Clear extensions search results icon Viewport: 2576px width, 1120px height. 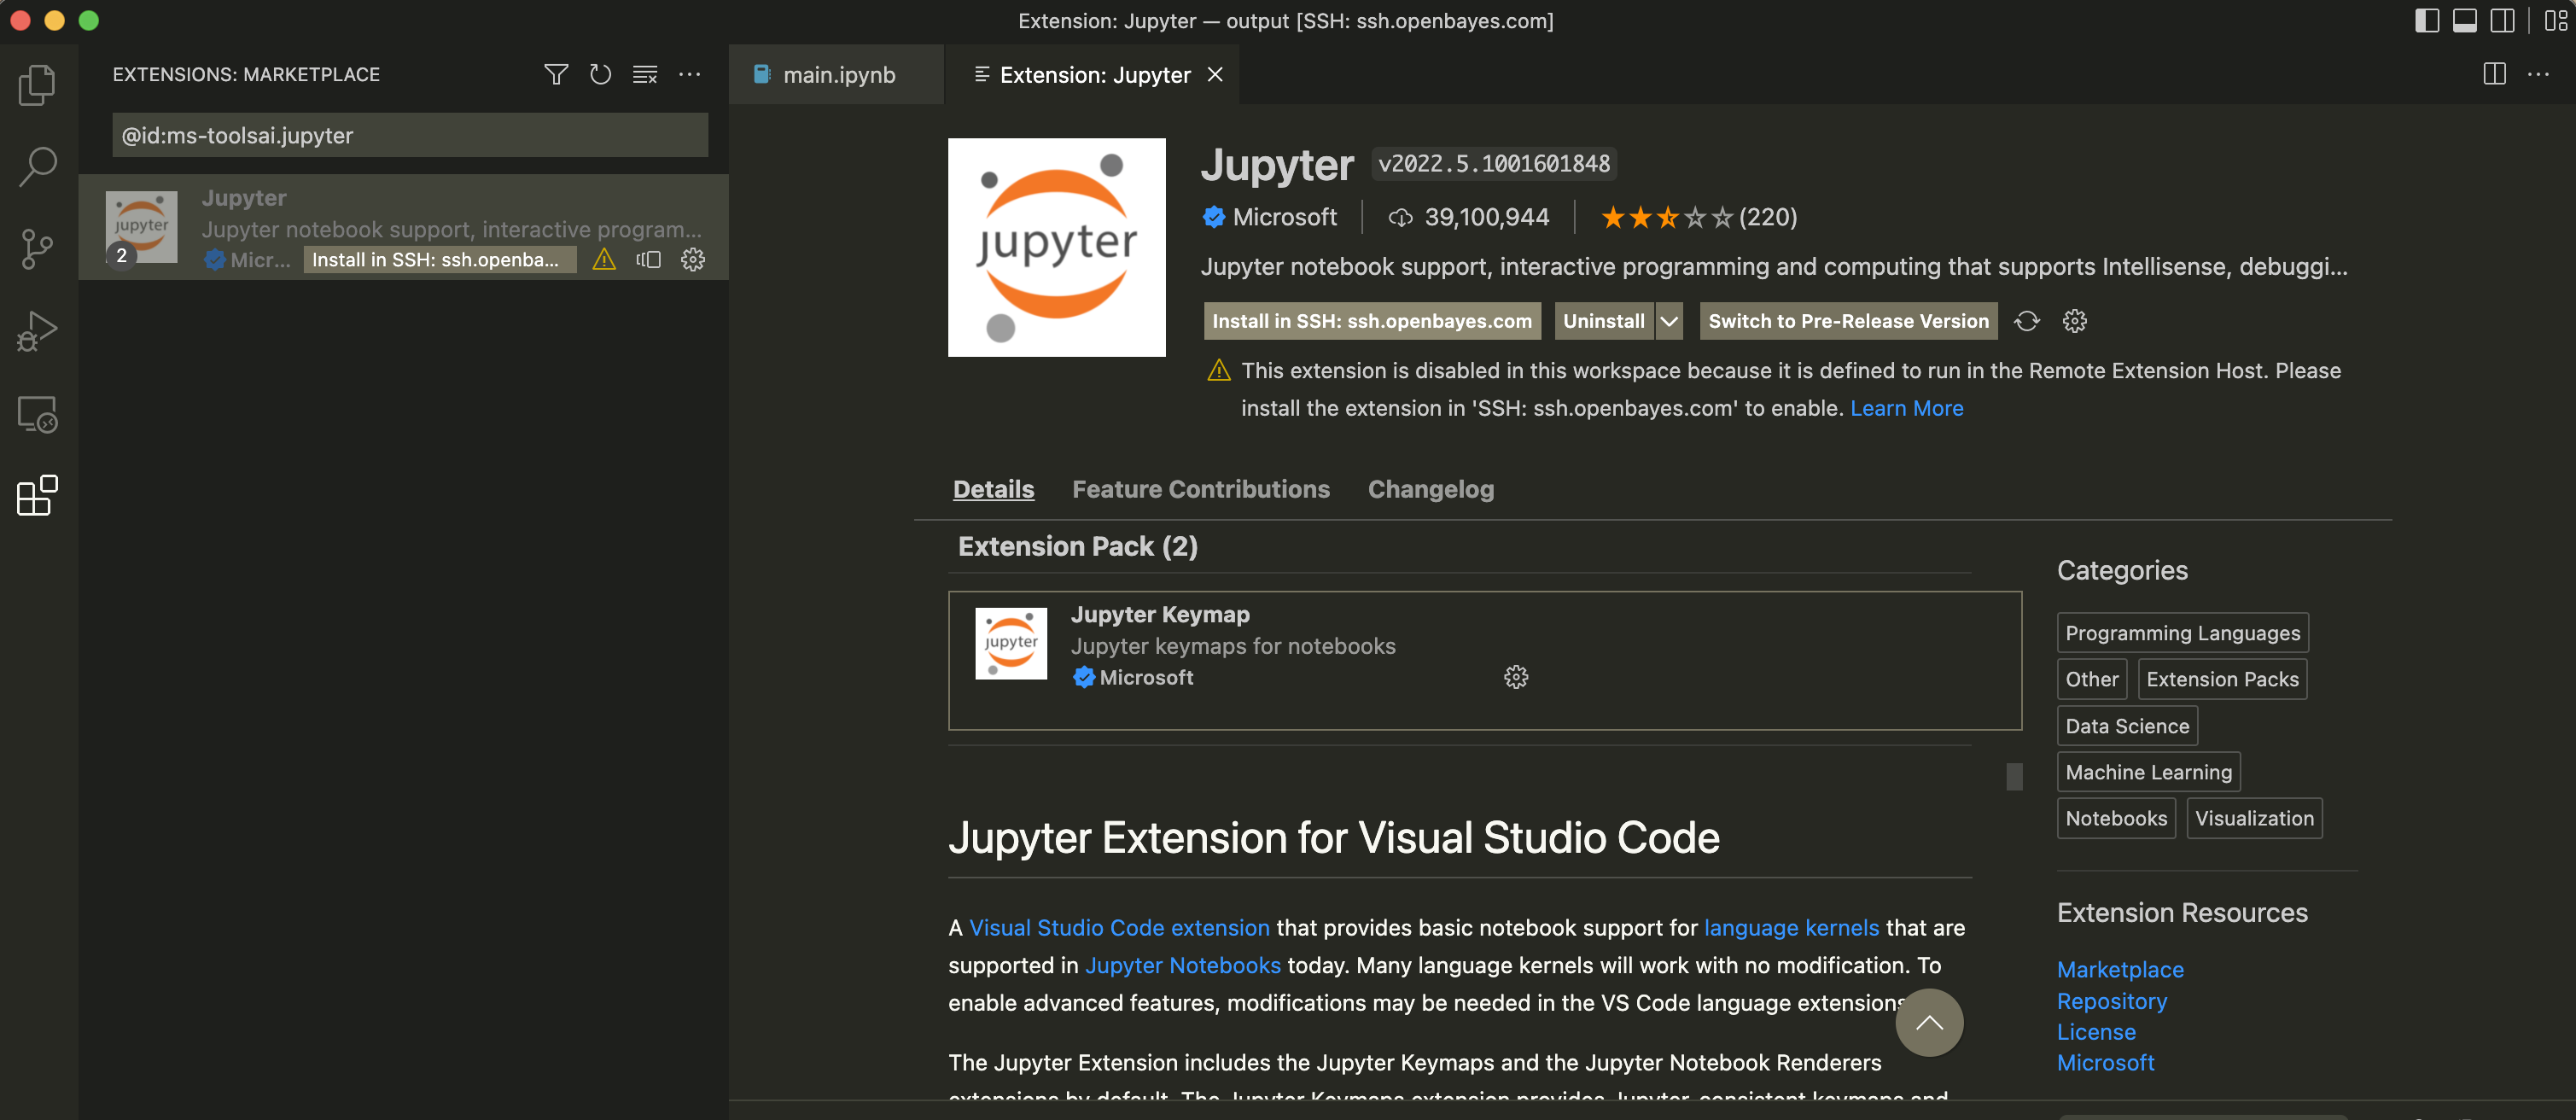click(x=645, y=74)
